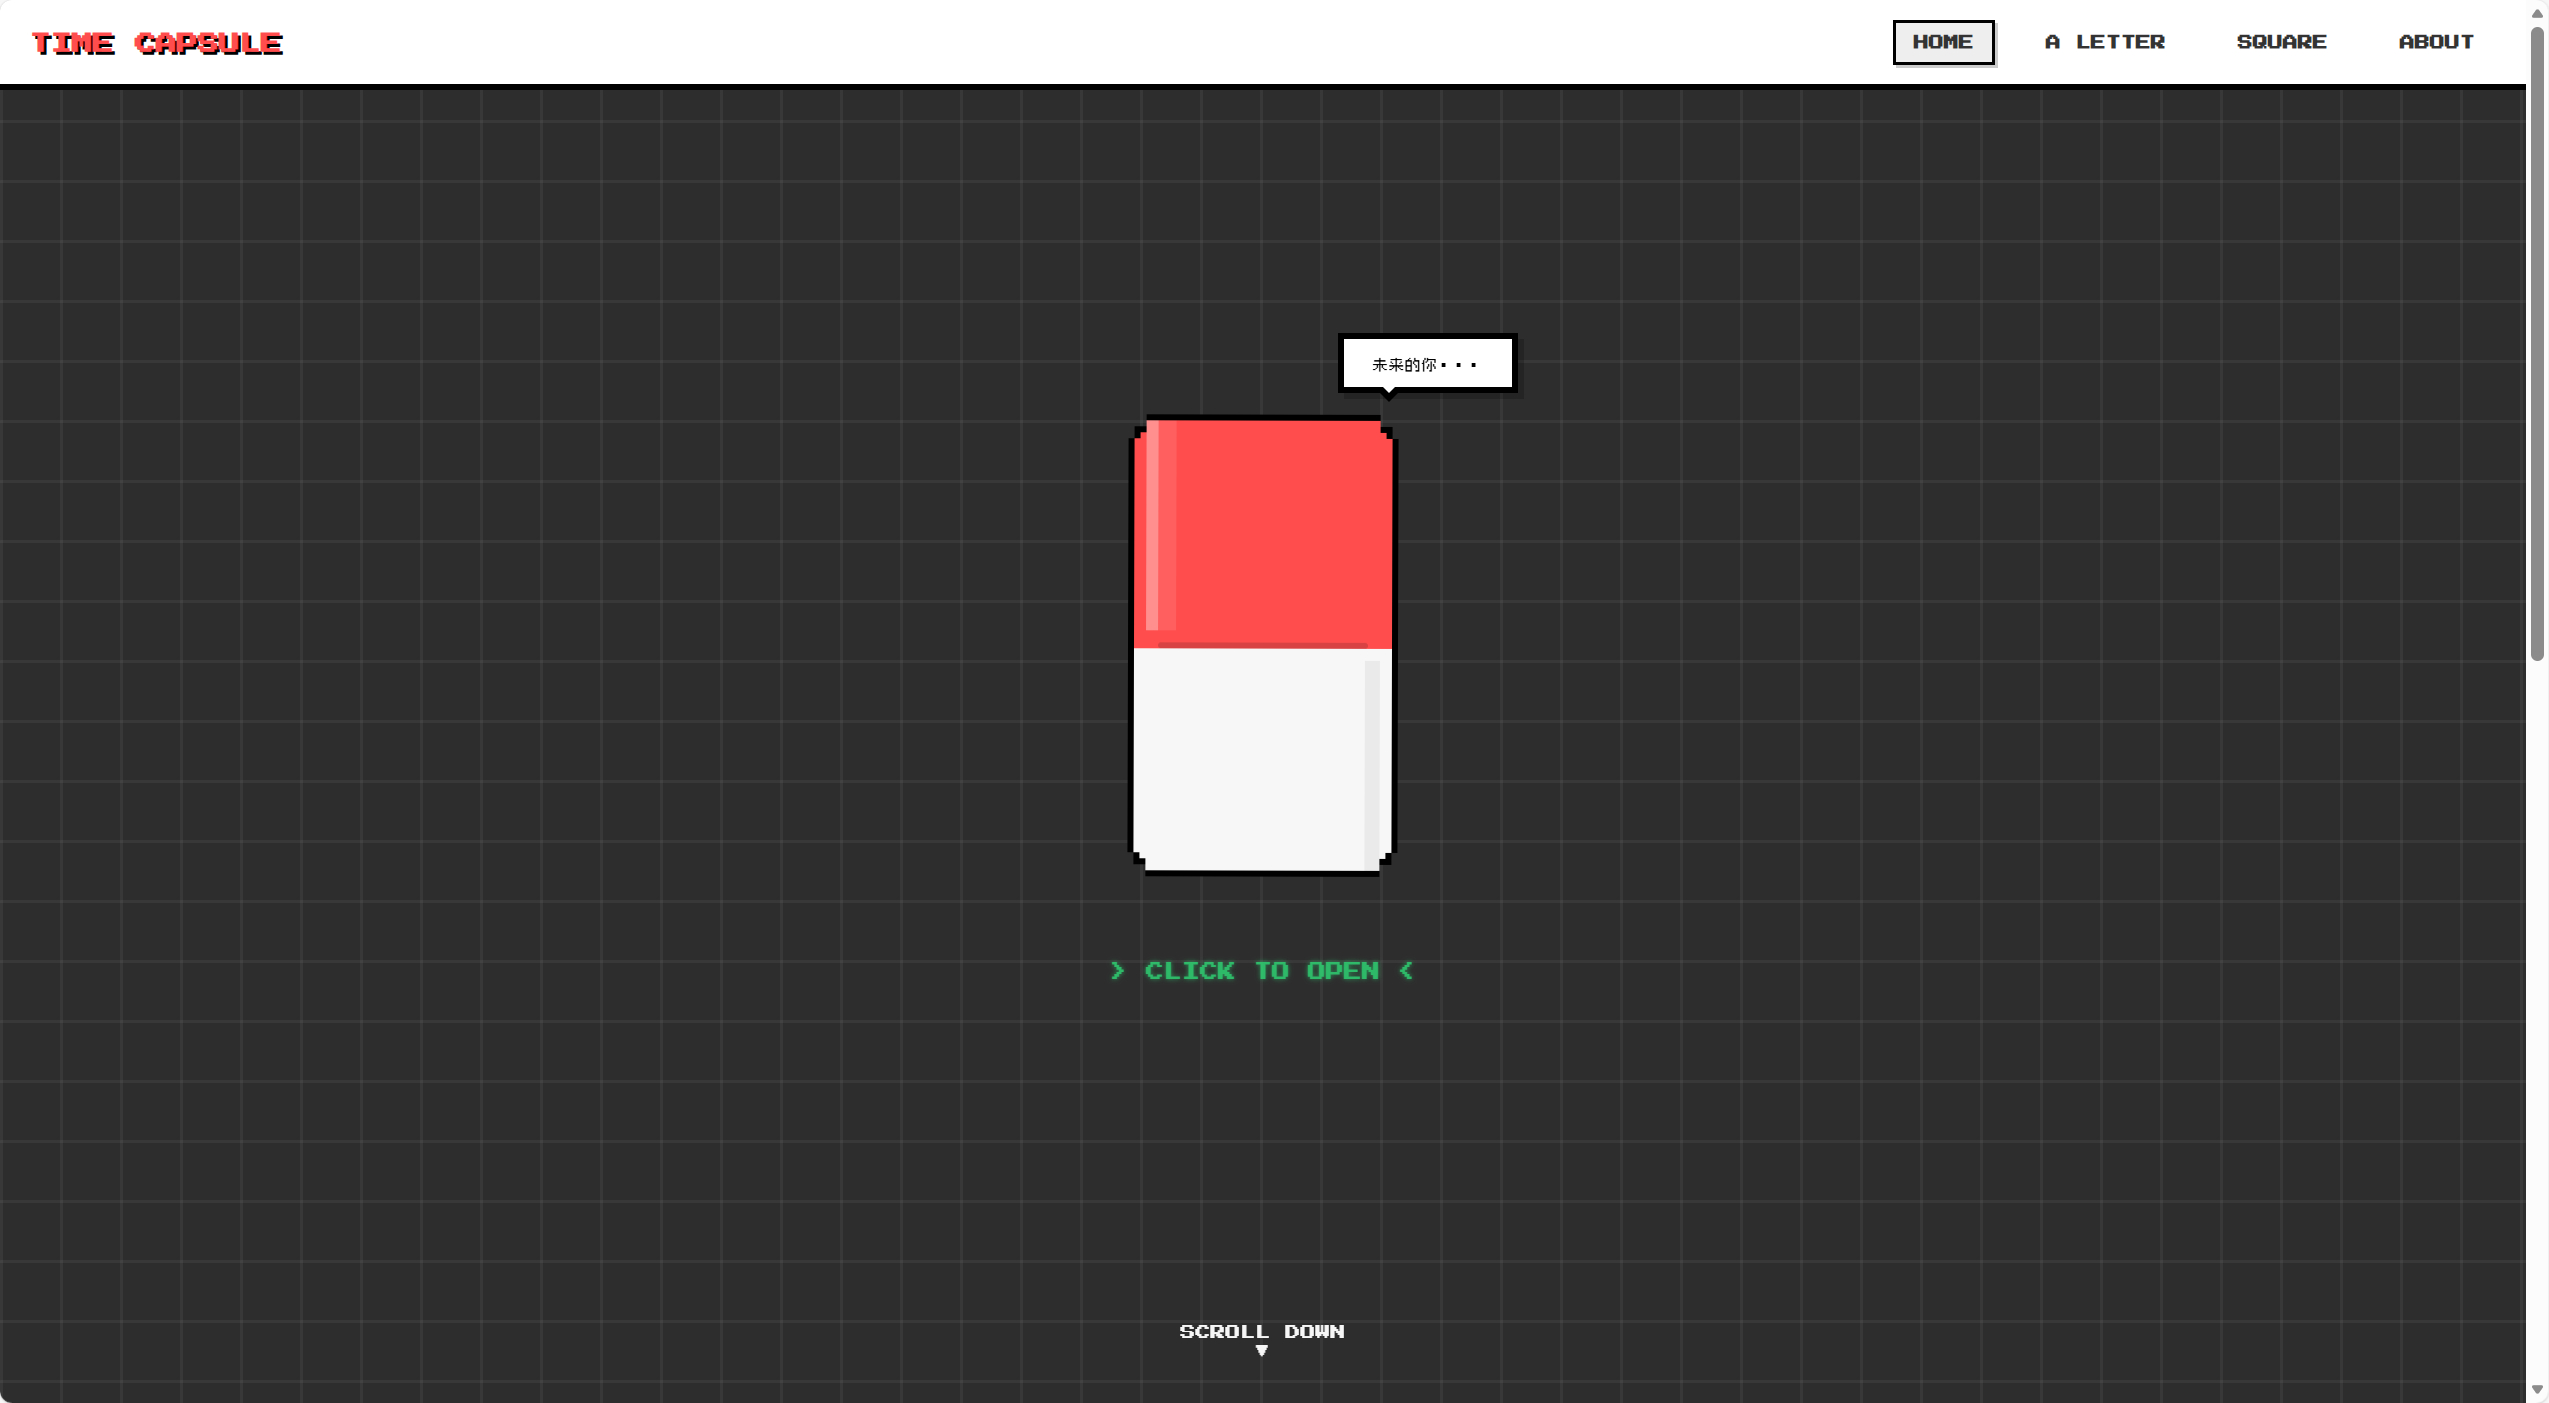Click the red band at capsule middle
2549x1403 pixels.
click(x=1262, y=645)
